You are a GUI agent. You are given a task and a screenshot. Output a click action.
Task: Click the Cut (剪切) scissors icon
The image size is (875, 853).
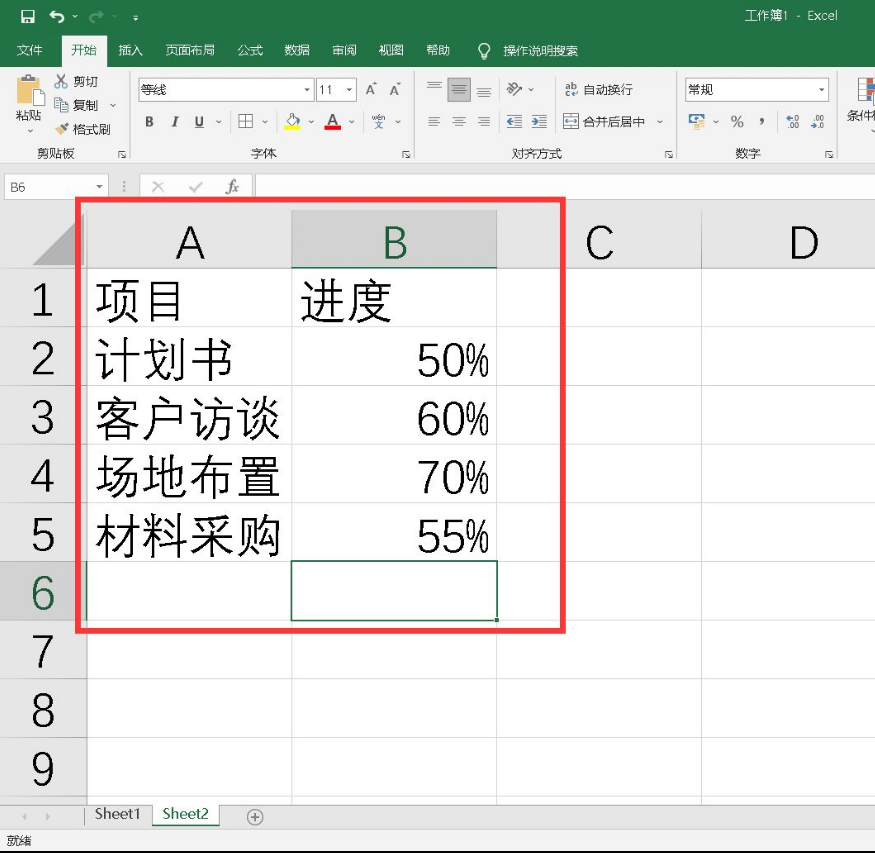(61, 82)
